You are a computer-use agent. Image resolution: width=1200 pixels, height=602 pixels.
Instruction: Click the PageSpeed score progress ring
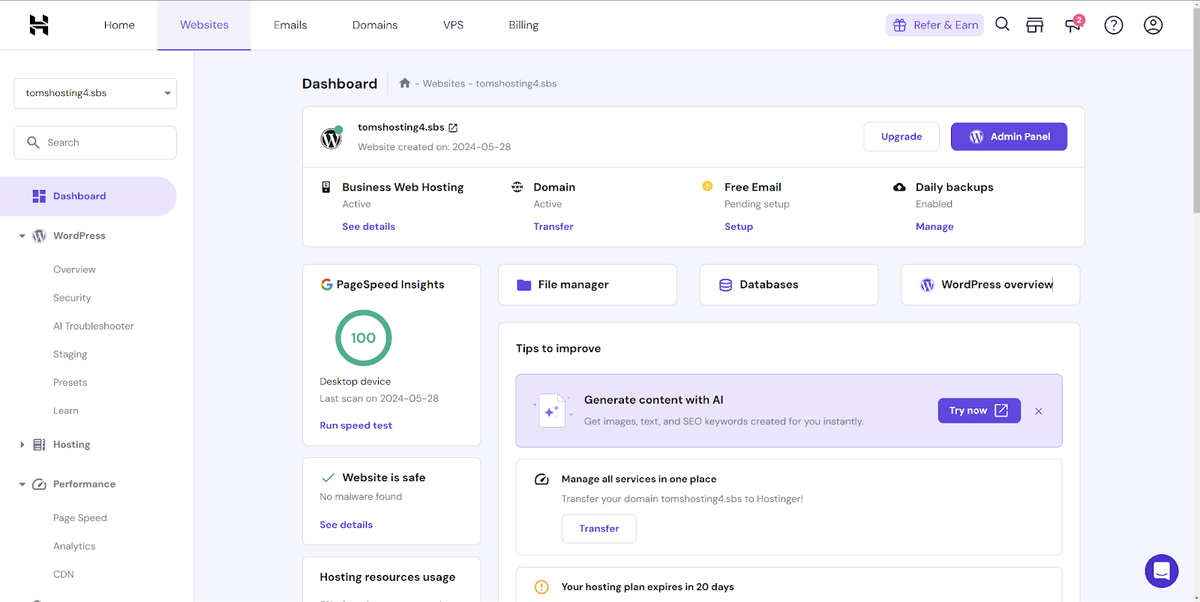coord(363,338)
